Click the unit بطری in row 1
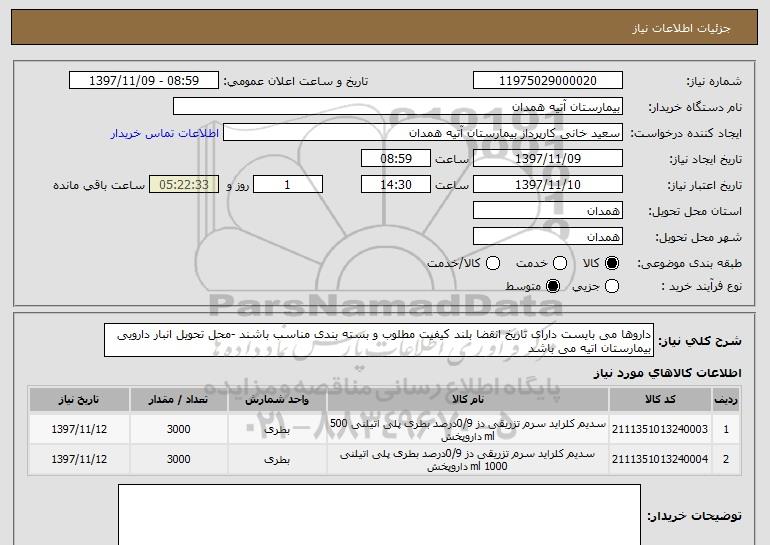The height and width of the screenshot is (545, 770). tap(277, 429)
